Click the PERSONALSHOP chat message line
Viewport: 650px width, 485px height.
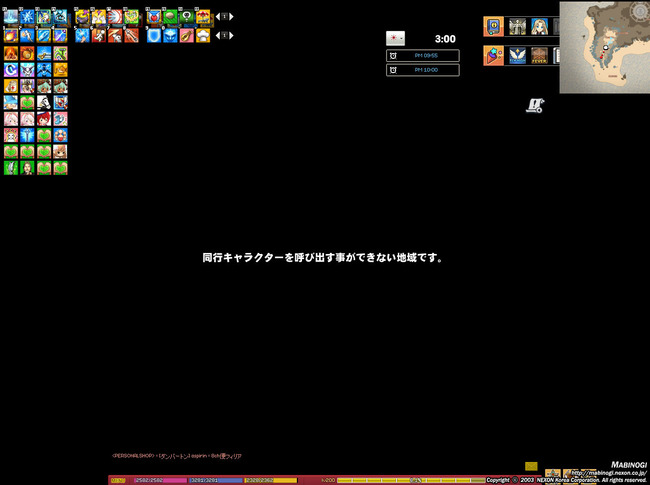[177, 456]
